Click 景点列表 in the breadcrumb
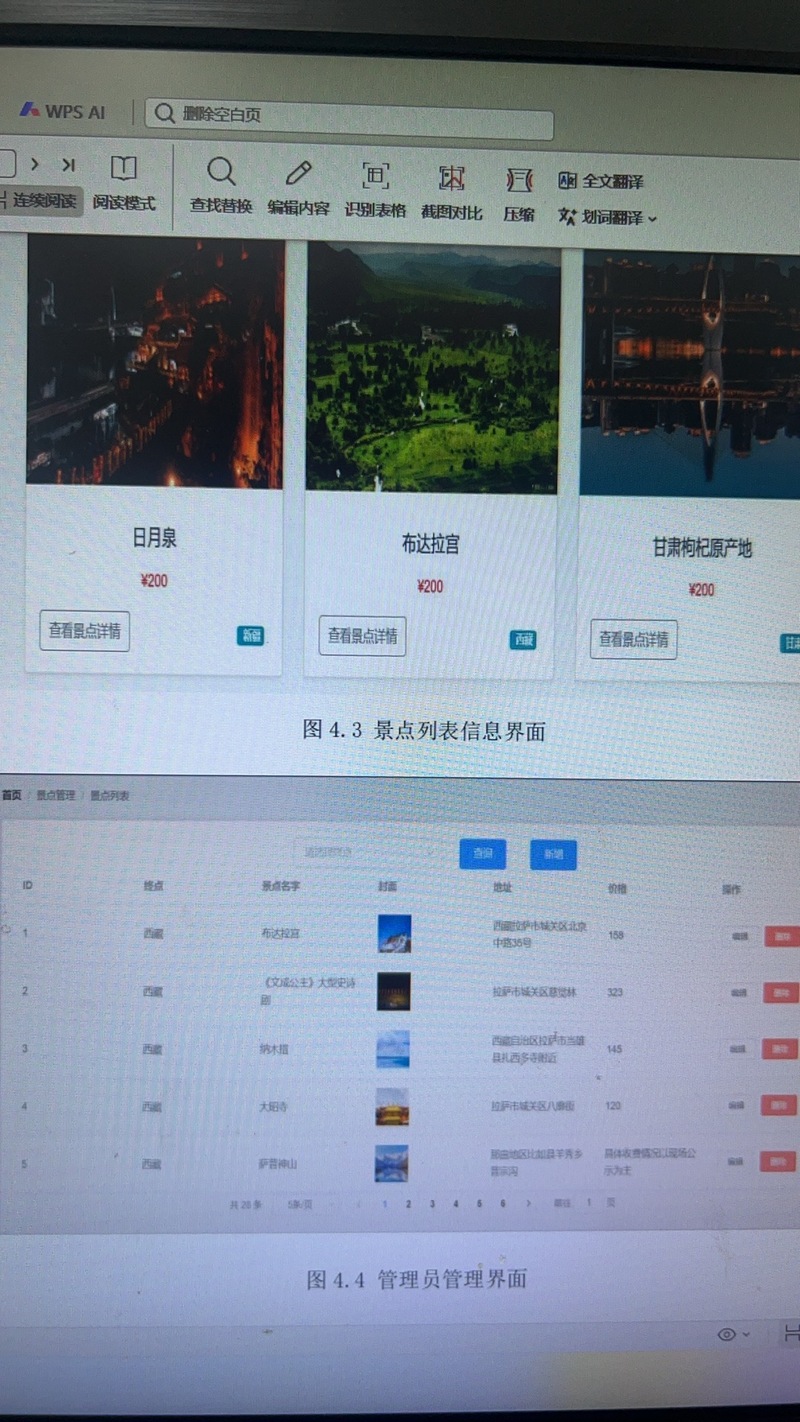Screen dimensions: 800x1422 pos(110,796)
